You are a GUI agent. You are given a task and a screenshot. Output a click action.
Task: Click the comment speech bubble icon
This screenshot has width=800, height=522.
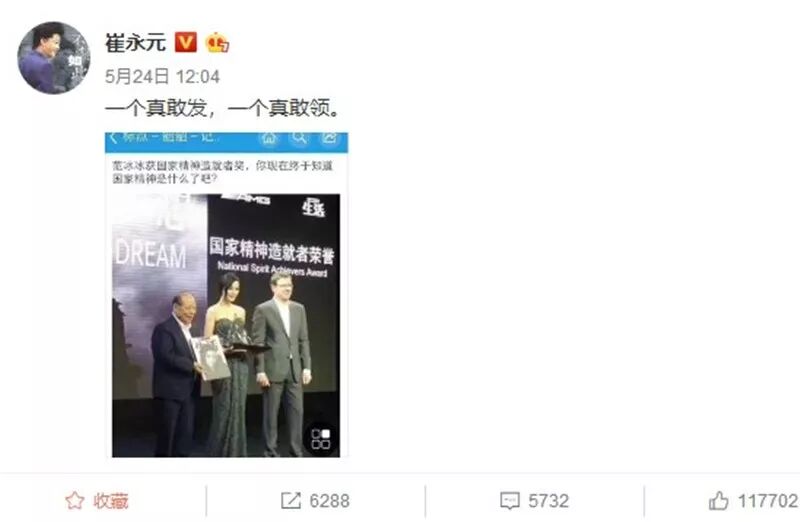tap(510, 501)
